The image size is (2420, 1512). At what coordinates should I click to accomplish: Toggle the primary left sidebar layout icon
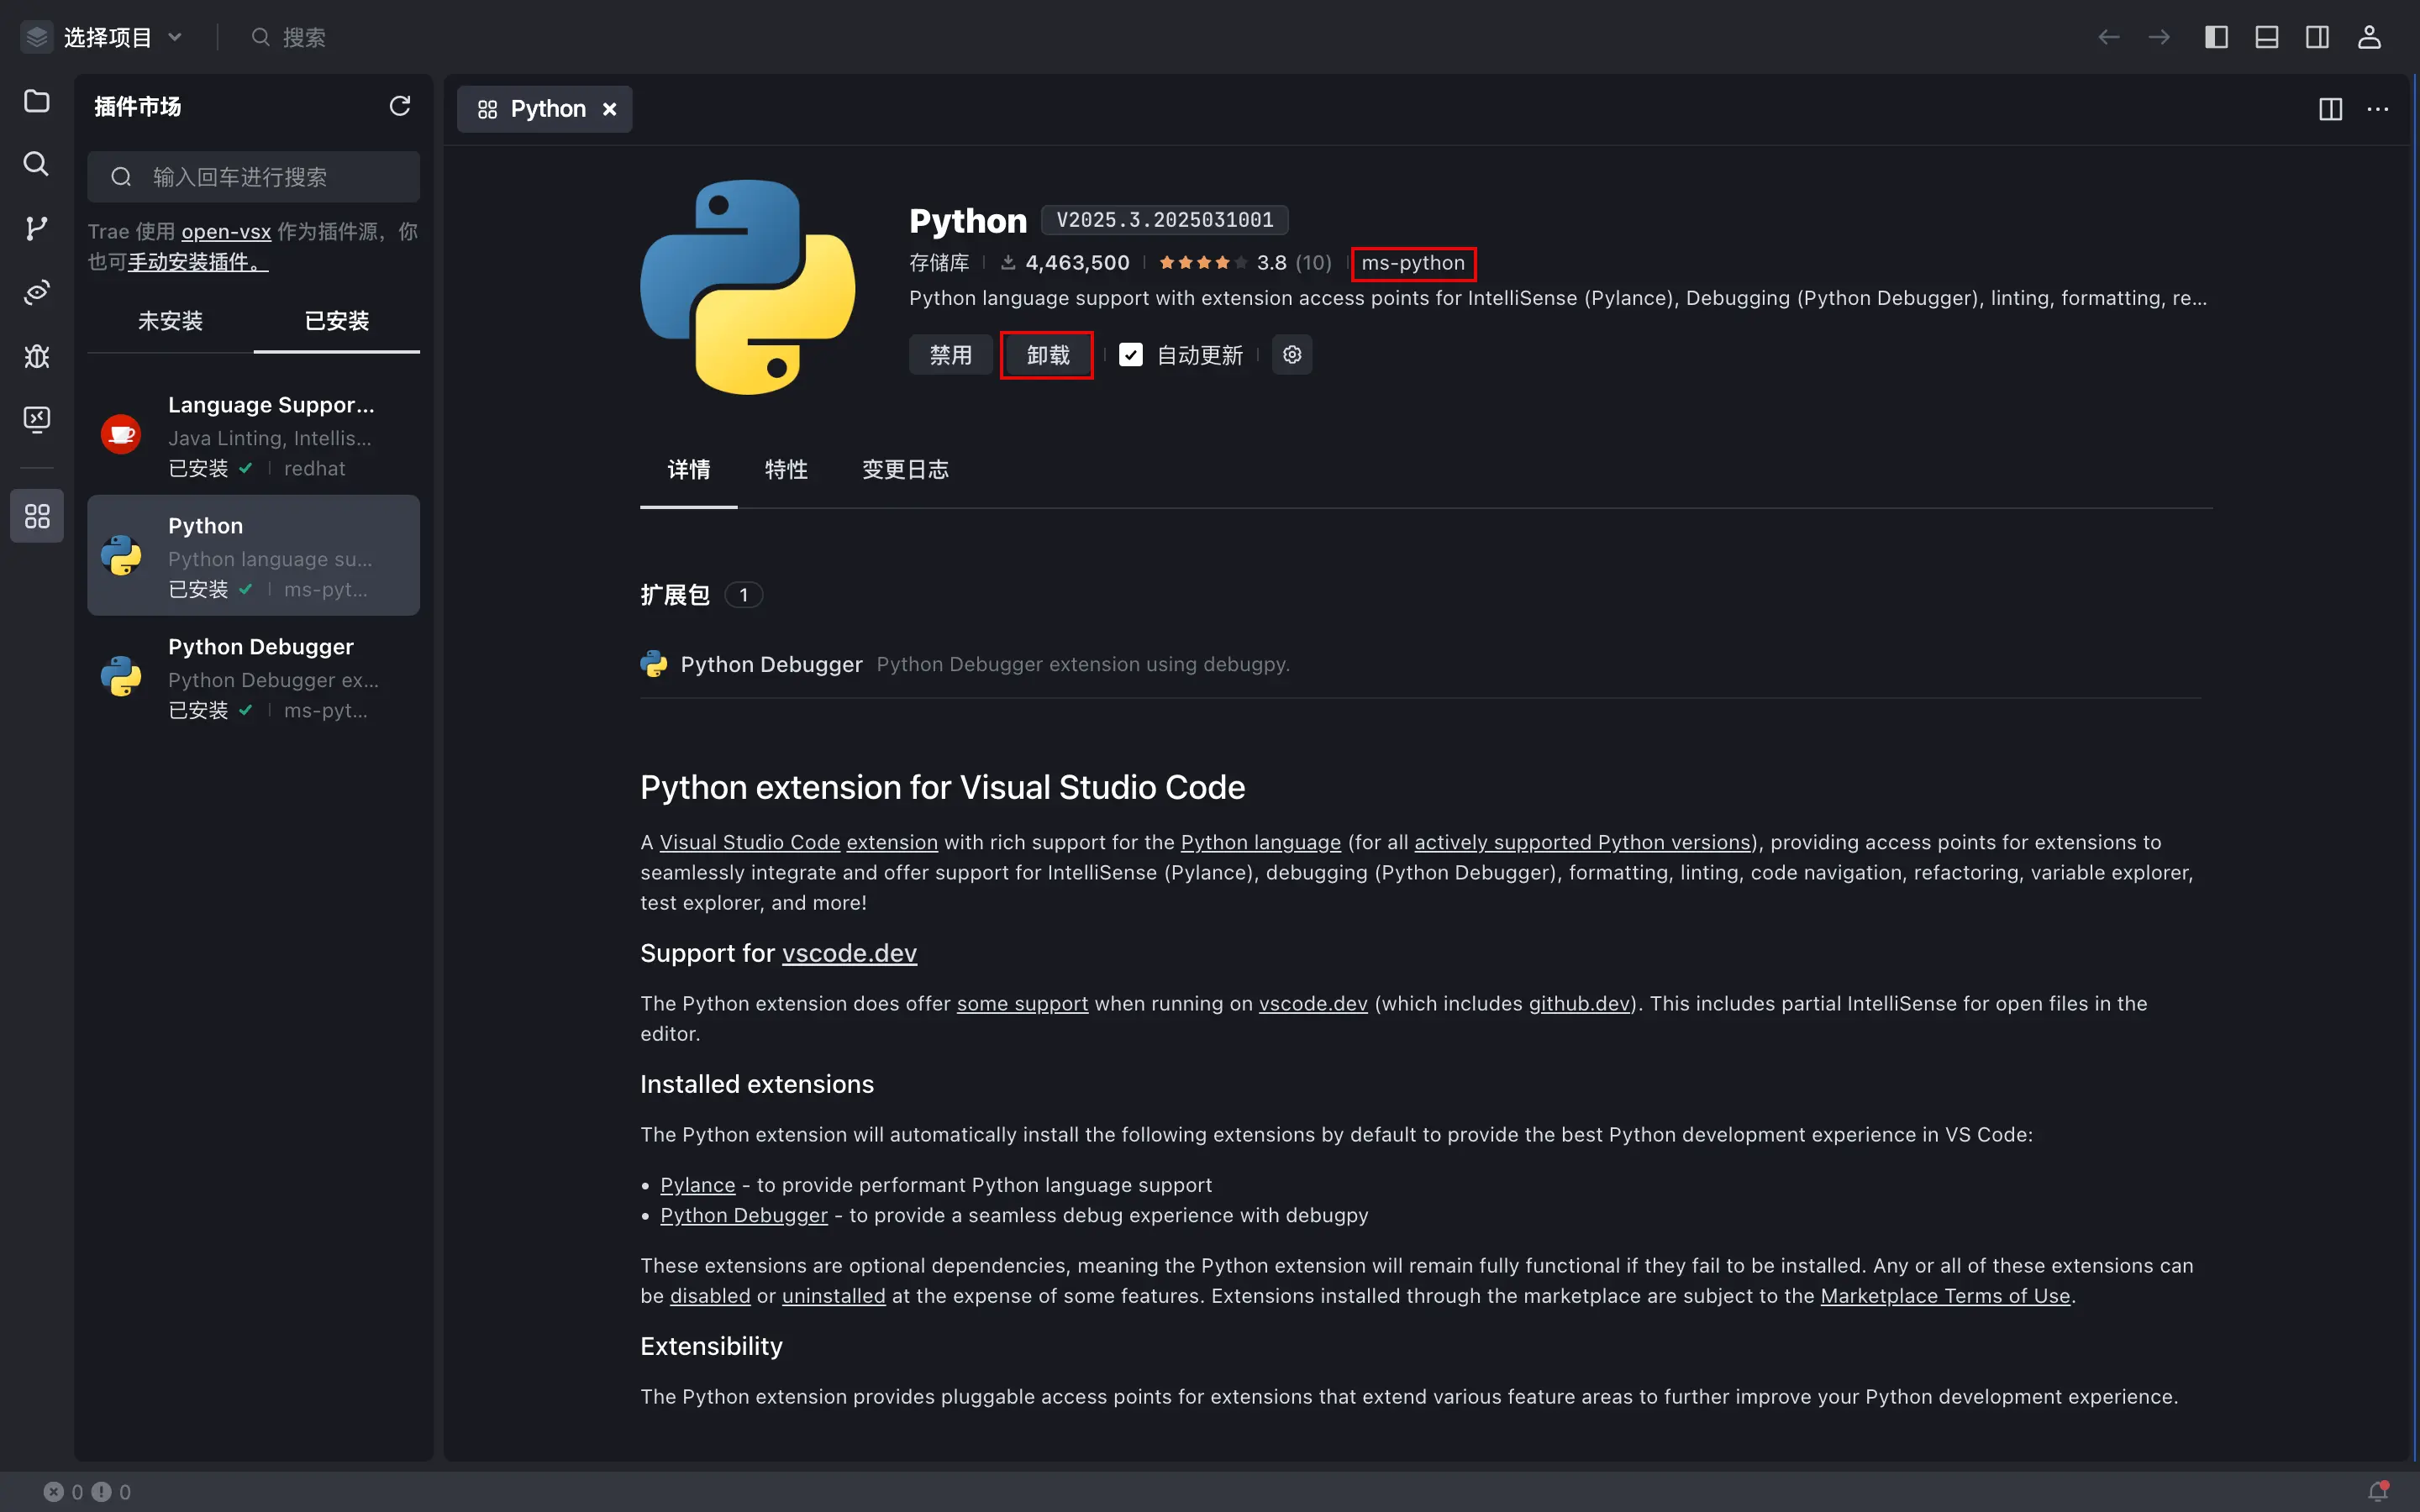pyautogui.click(x=2216, y=37)
